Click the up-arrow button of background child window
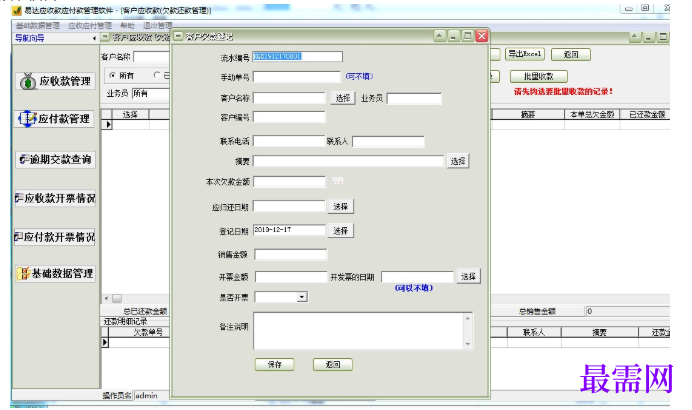692x410 pixels. click(635, 37)
